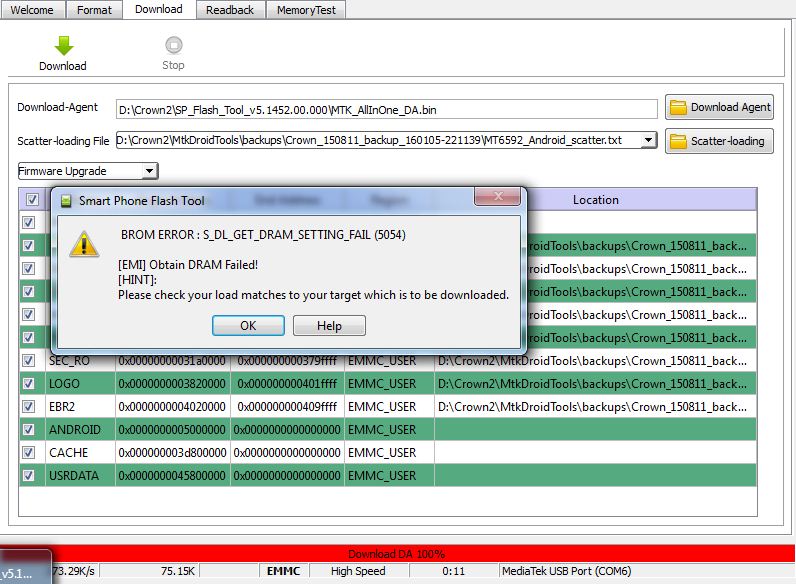
Task: Click the red Download DA progress bar
Action: 397,554
